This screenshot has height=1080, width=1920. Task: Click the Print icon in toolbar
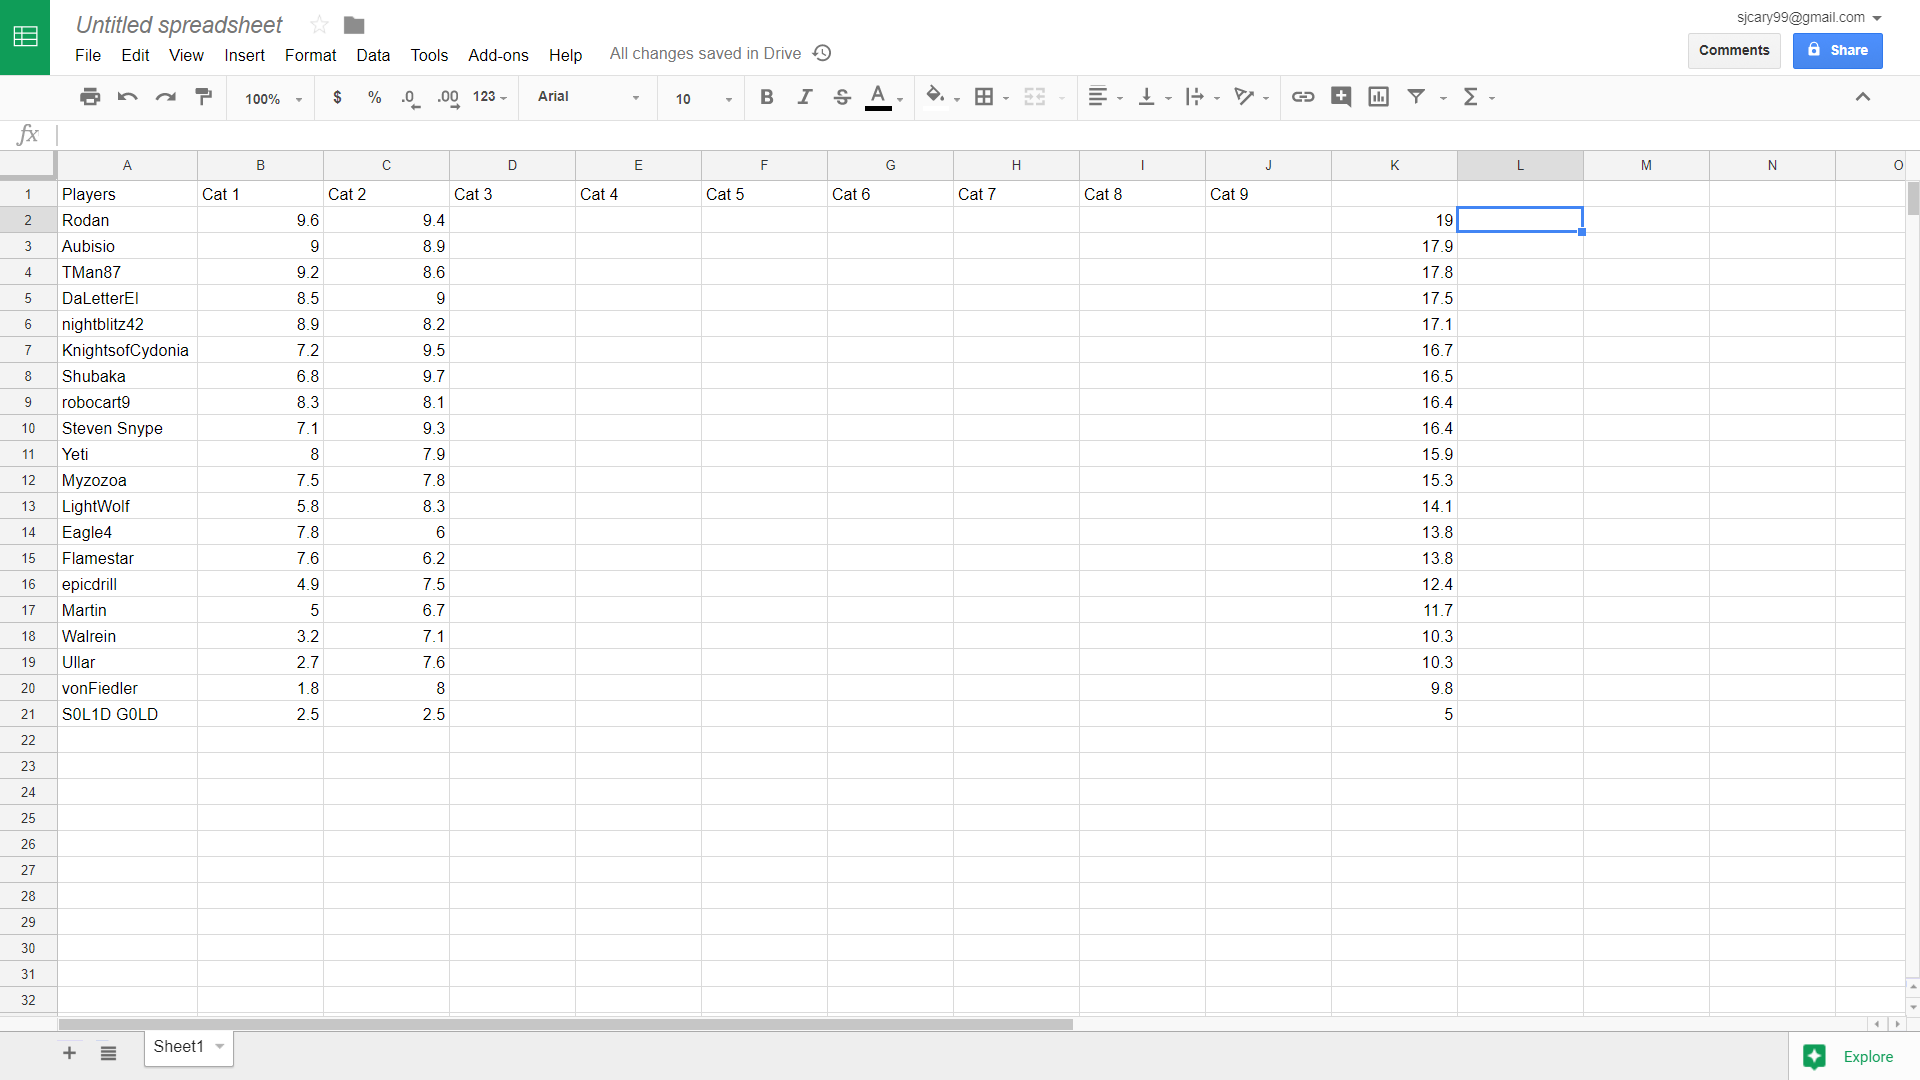(90, 97)
